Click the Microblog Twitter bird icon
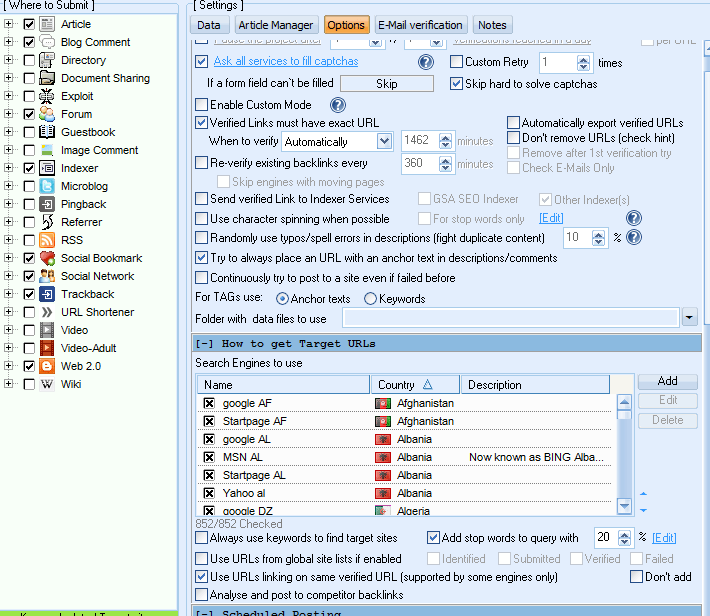Screen dimensions: 710x616 [x=47, y=186]
